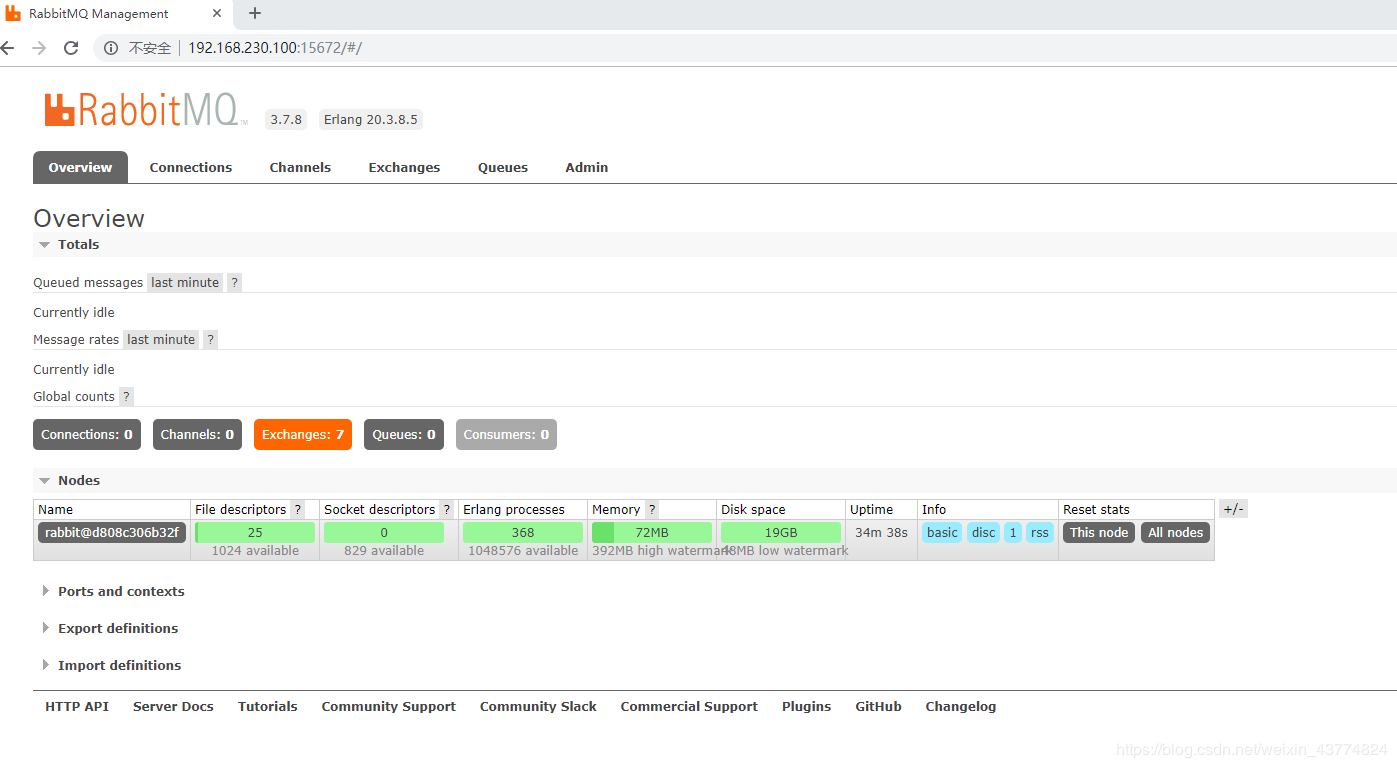The height and width of the screenshot is (768, 1397).
Task: Open the Commercial Support link
Action: 689,707
